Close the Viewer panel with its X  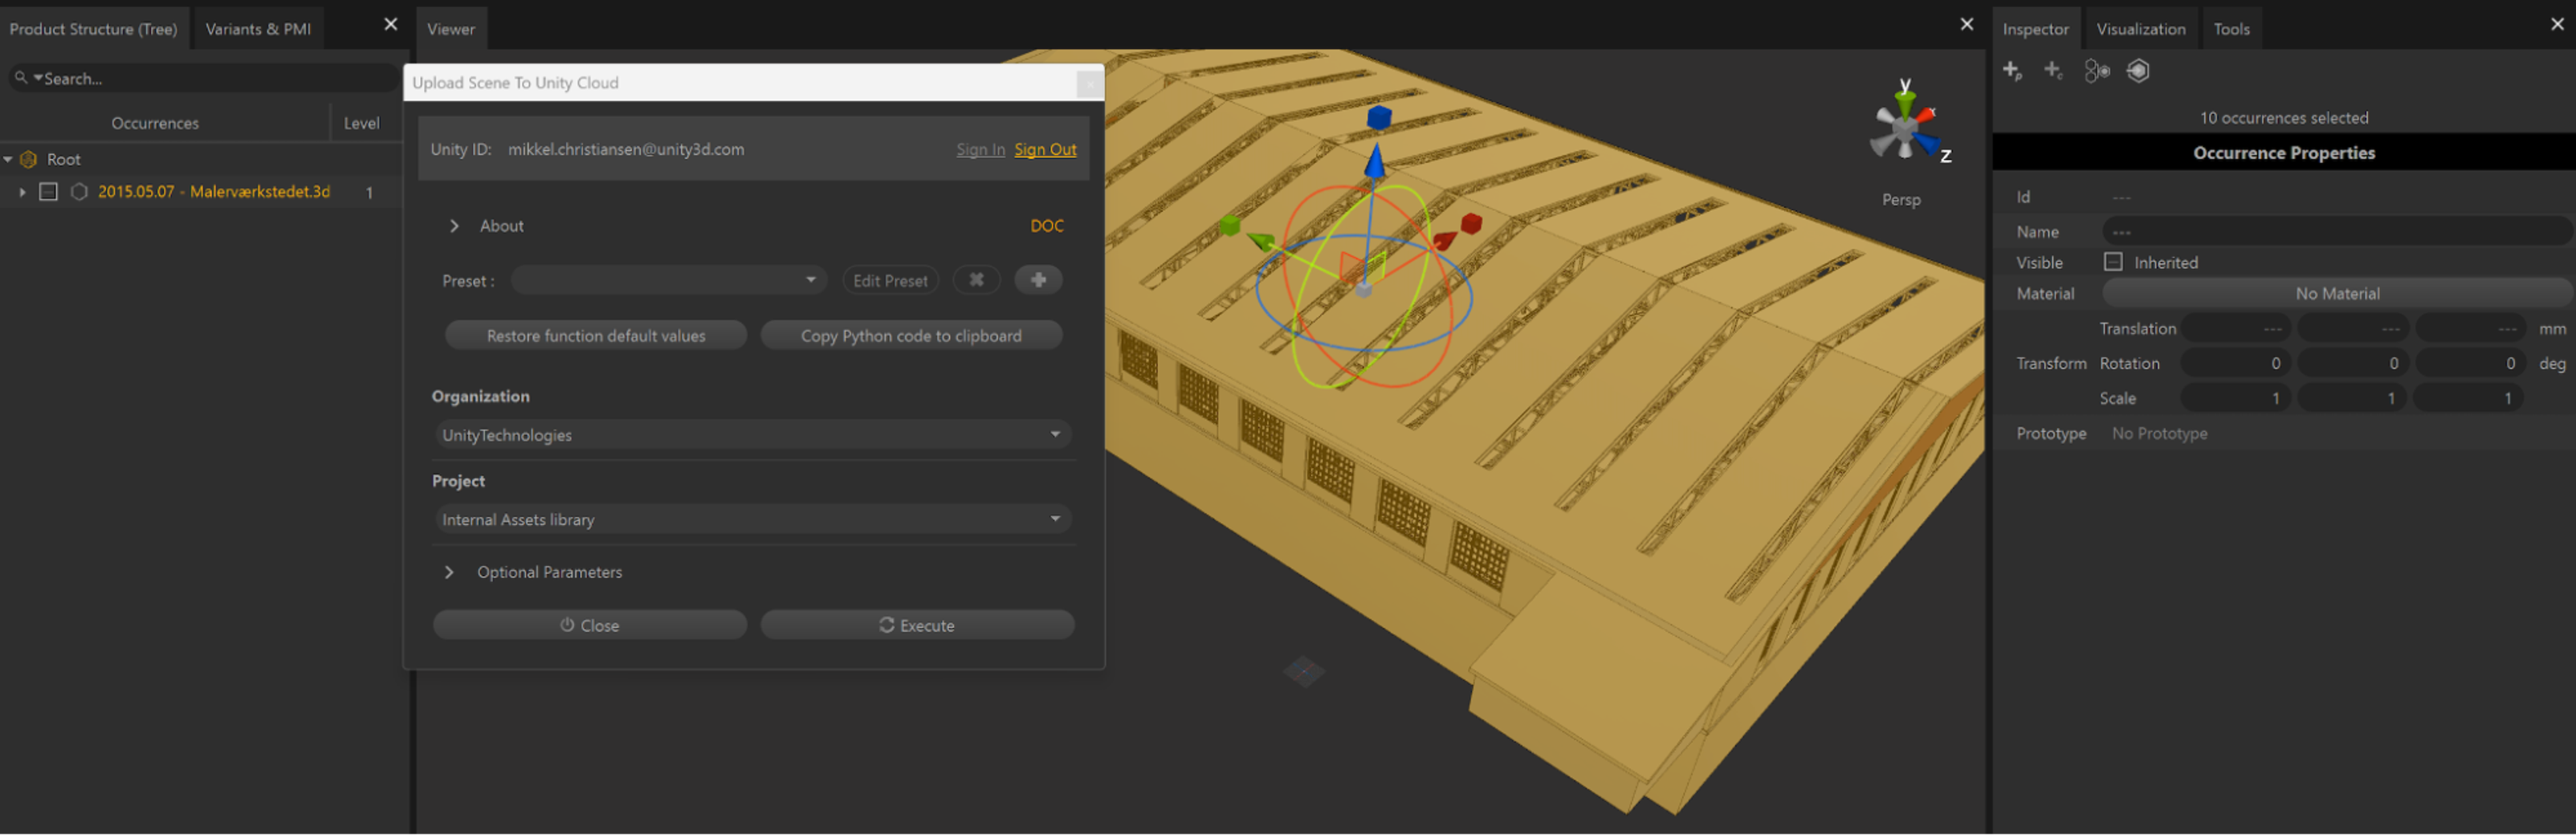coord(1966,24)
